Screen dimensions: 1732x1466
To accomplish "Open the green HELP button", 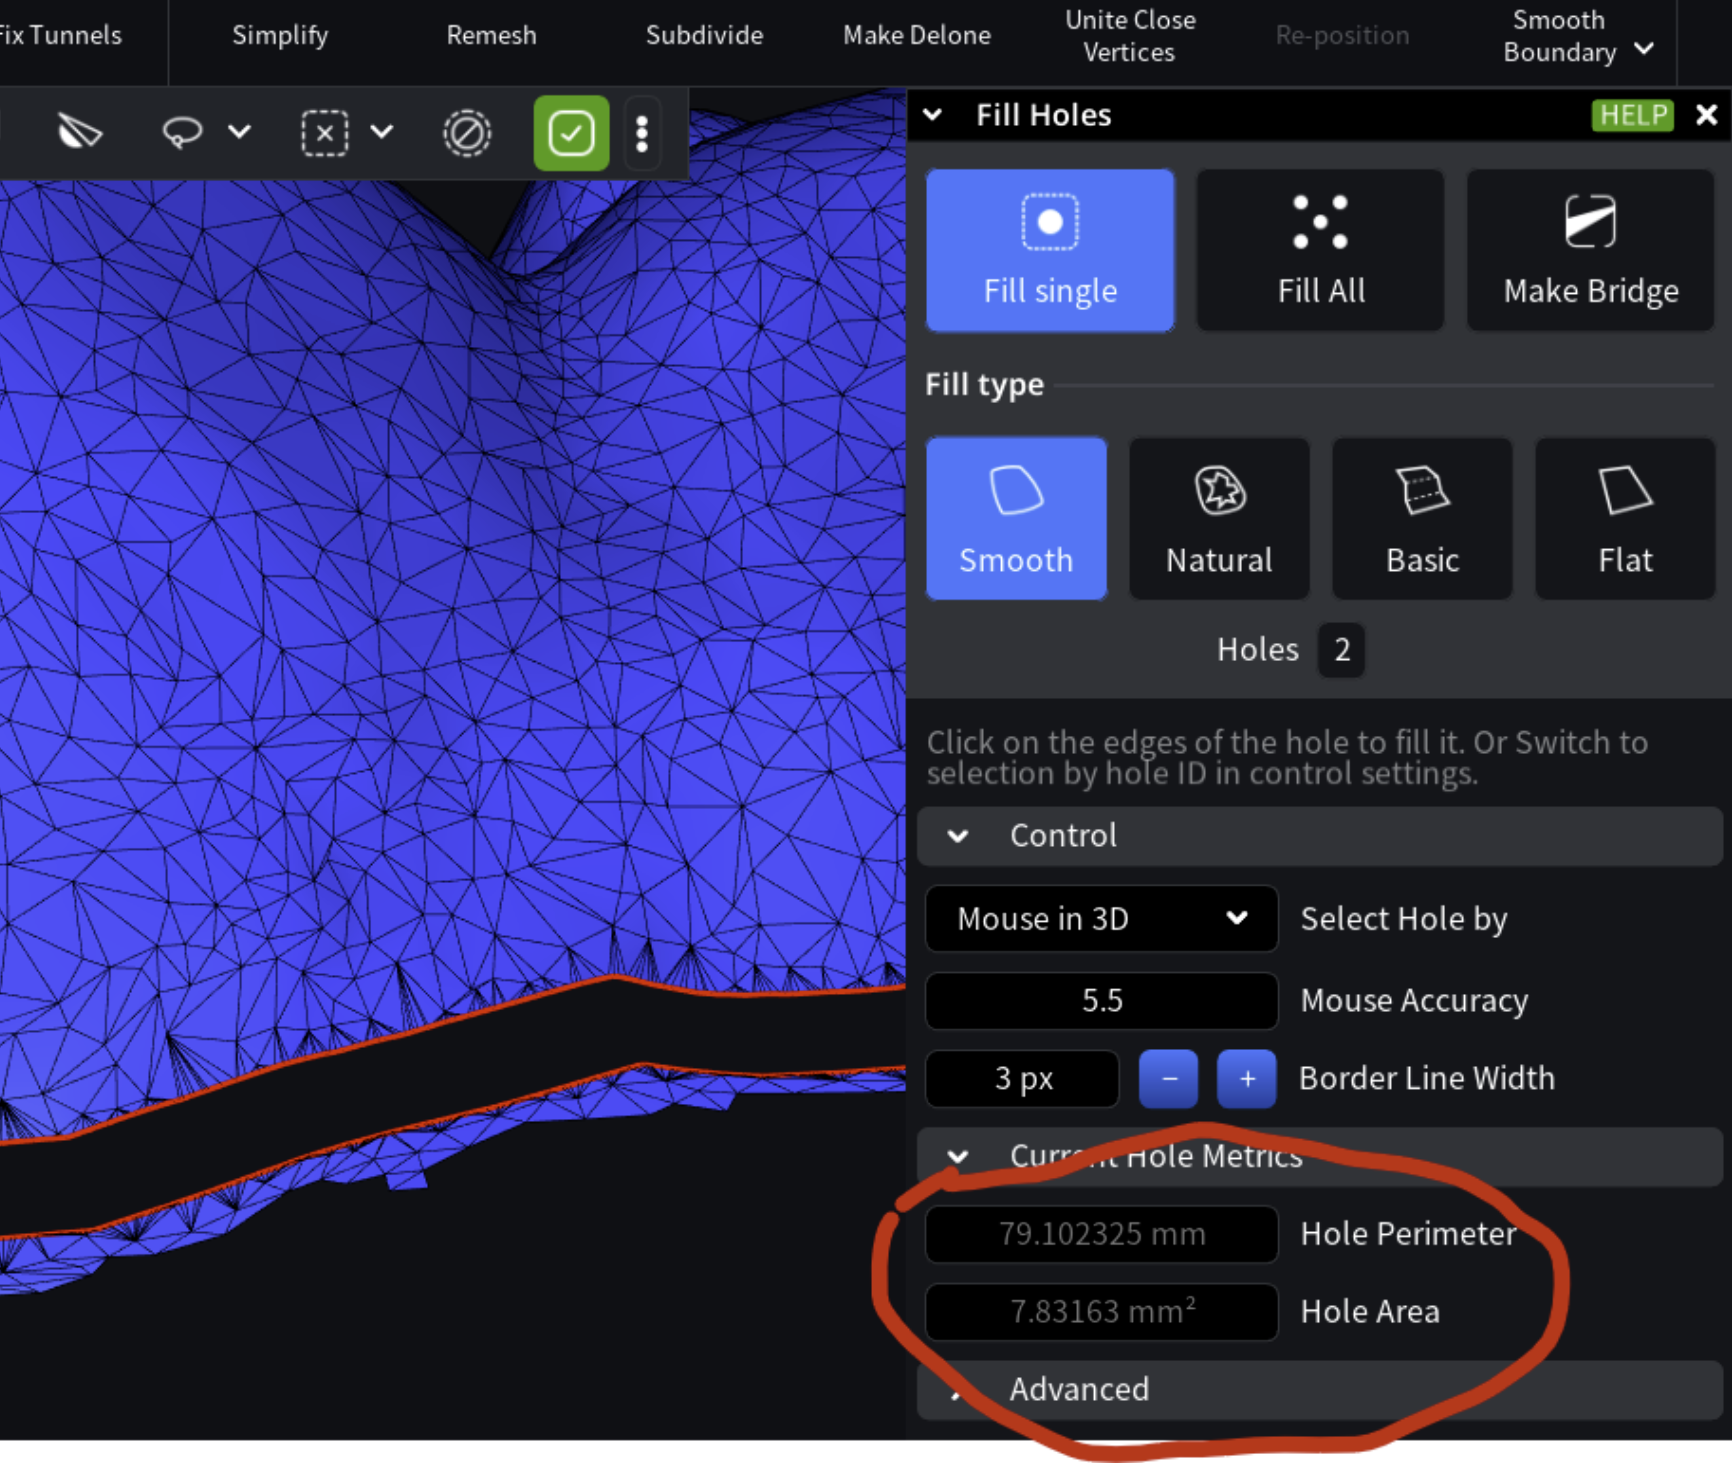I will click(1632, 115).
